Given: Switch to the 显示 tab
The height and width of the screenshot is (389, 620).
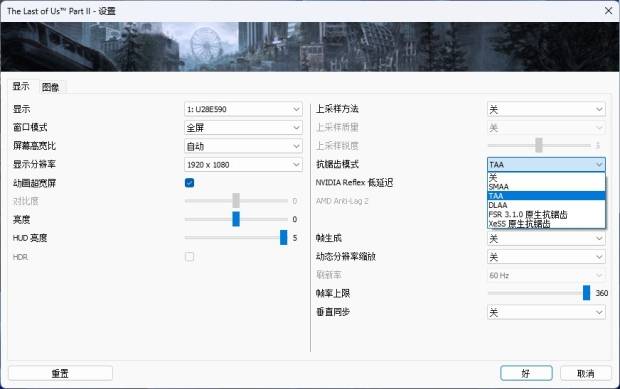Looking at the screenshot, I should [21, 86].
